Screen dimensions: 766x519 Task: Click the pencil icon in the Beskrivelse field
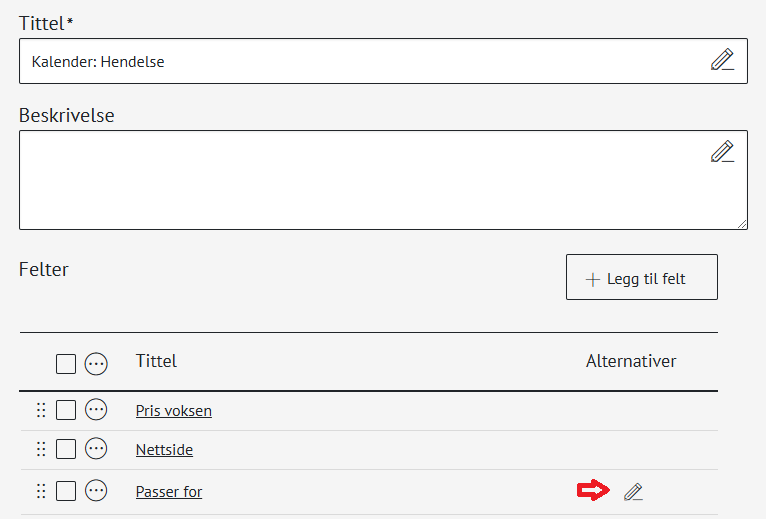click(722, 152)
